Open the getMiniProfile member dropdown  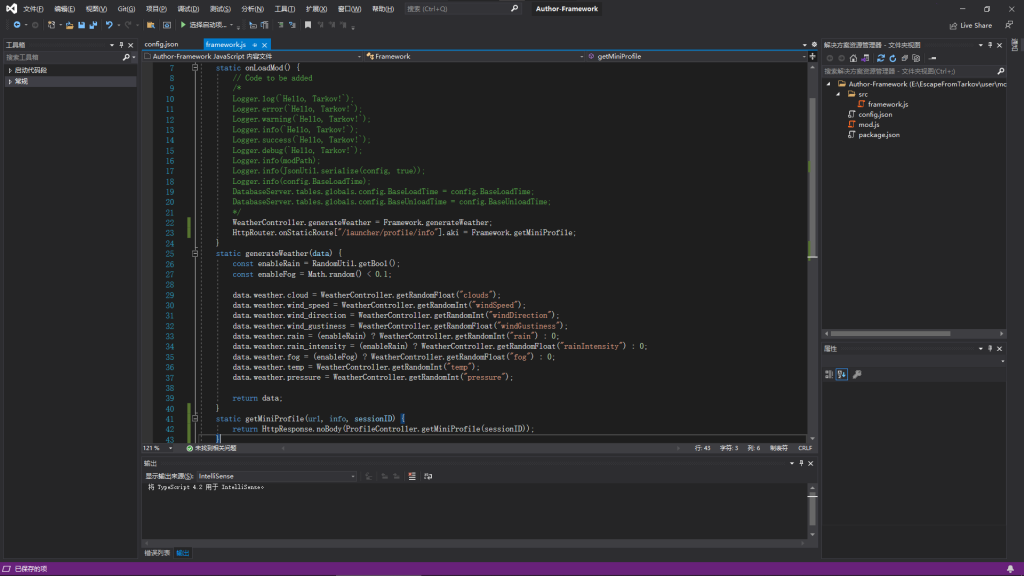697,56
